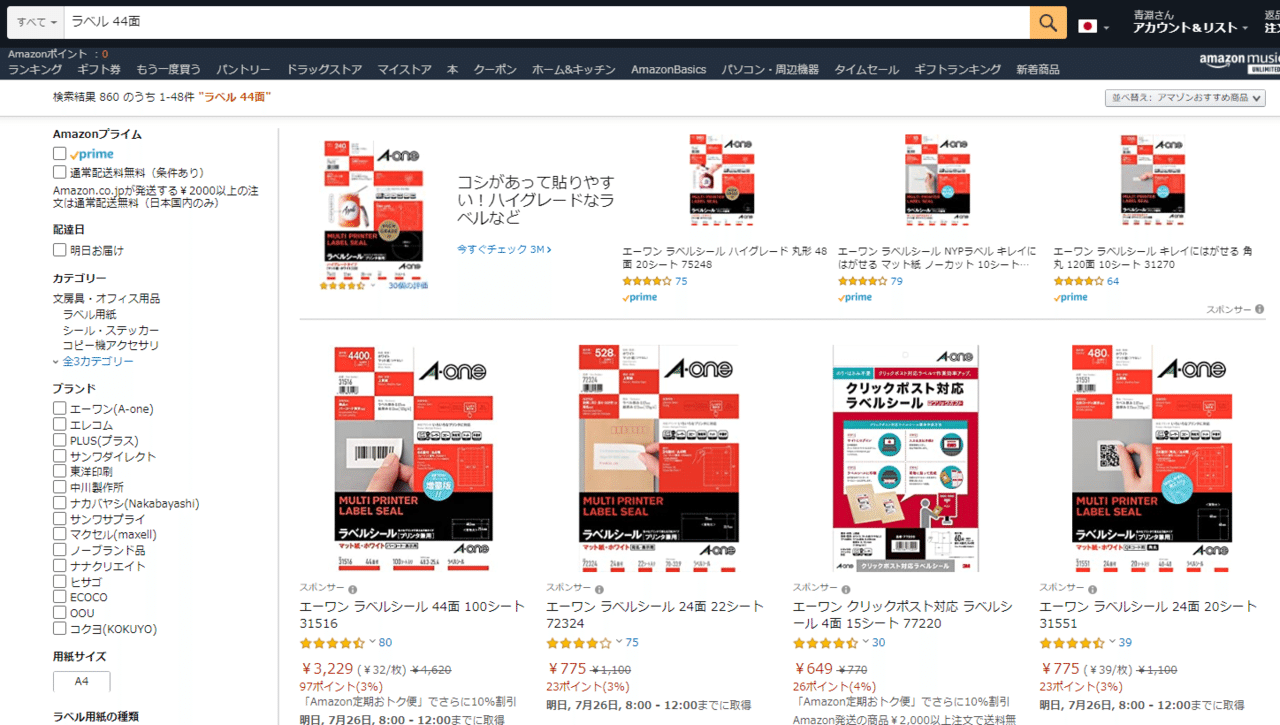Check PLUS(プラス) brand checkbox
Image resolution: width=1280 pixels, height=725 pixels.
click(60, 440)
